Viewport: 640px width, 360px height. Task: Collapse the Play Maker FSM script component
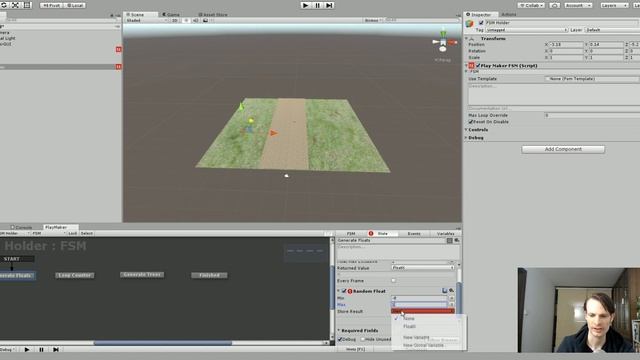[x=467, y=65]
